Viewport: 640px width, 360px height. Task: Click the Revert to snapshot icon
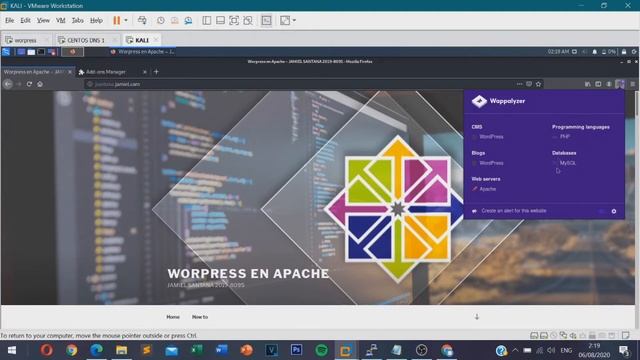[x=175, y=20]
